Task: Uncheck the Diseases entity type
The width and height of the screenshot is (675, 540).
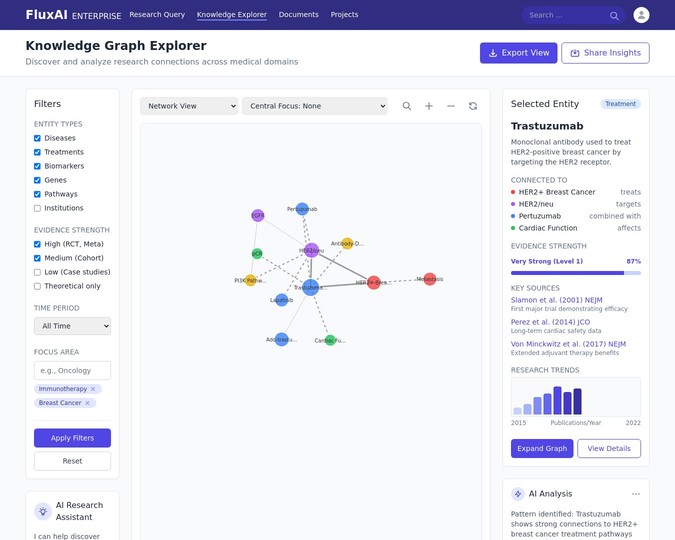Action: point(37,138)
